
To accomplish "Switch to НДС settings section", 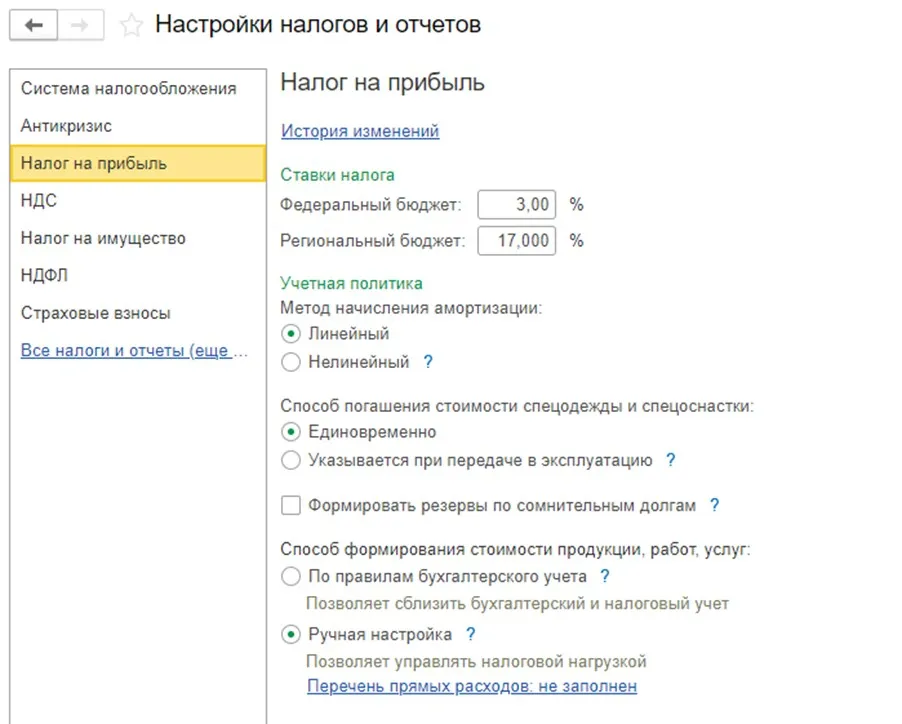I will 39,201.
